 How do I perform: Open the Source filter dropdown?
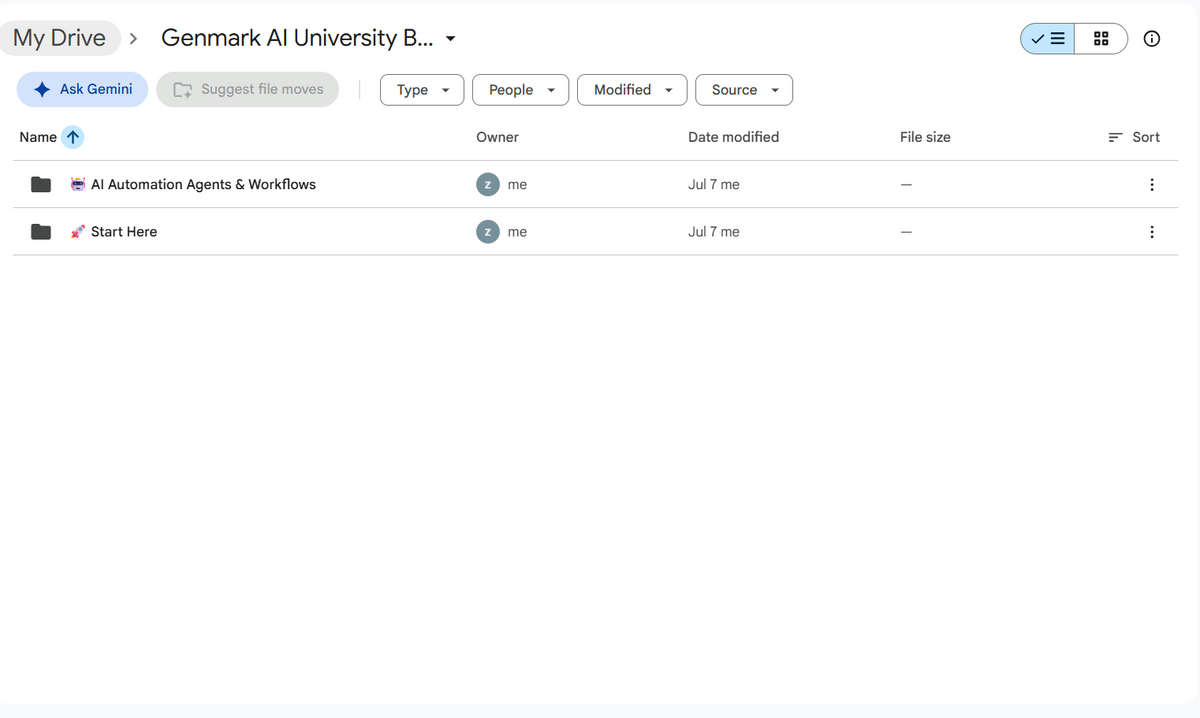coord(744,90)
